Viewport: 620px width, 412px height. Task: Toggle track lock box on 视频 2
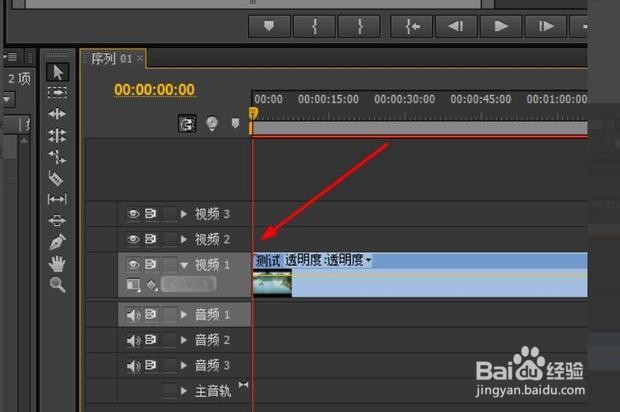pos(170,239)
